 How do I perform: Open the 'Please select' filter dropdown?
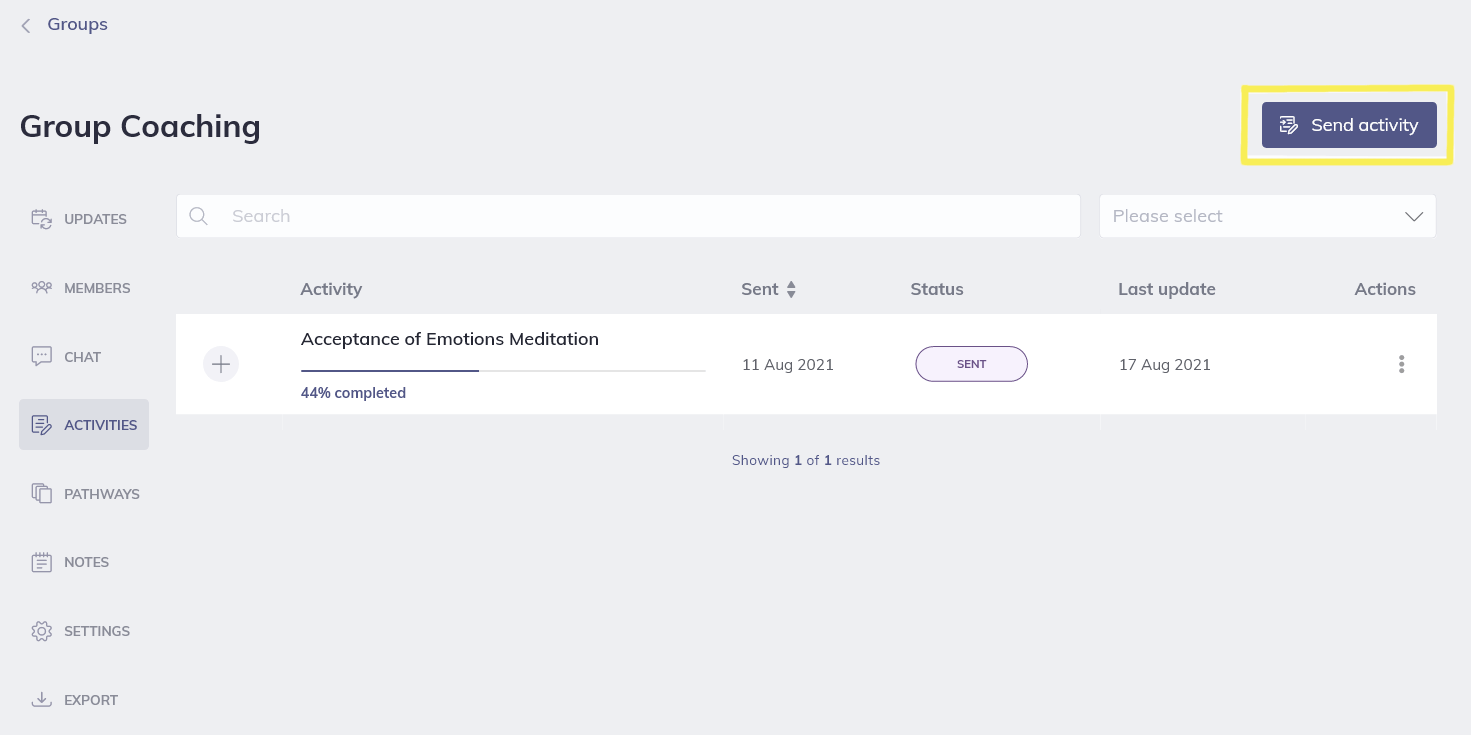click(1267, 216)
